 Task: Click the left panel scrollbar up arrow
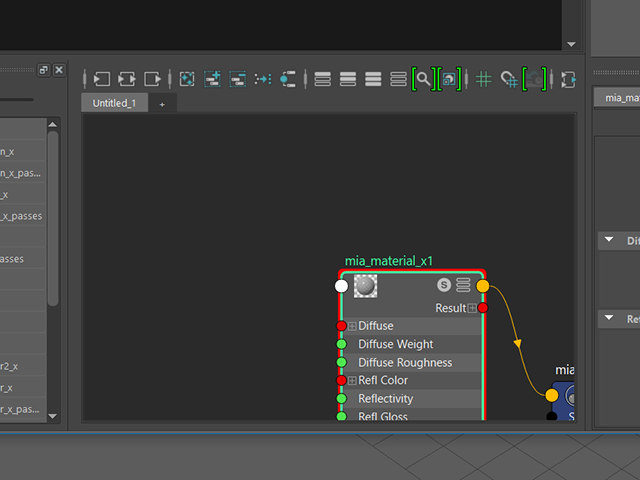pos(53,124)
